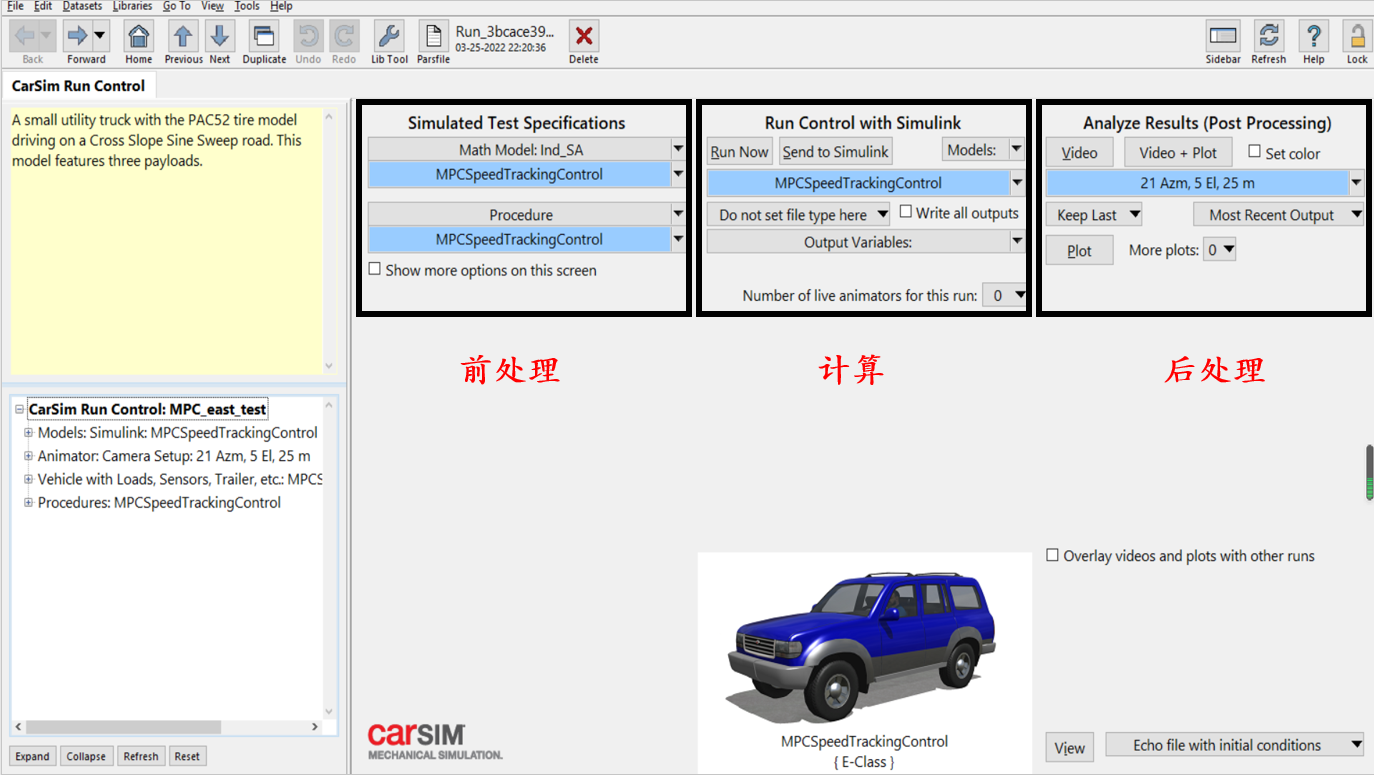Click the Video + Plot button

click(x=1178, y=151)
